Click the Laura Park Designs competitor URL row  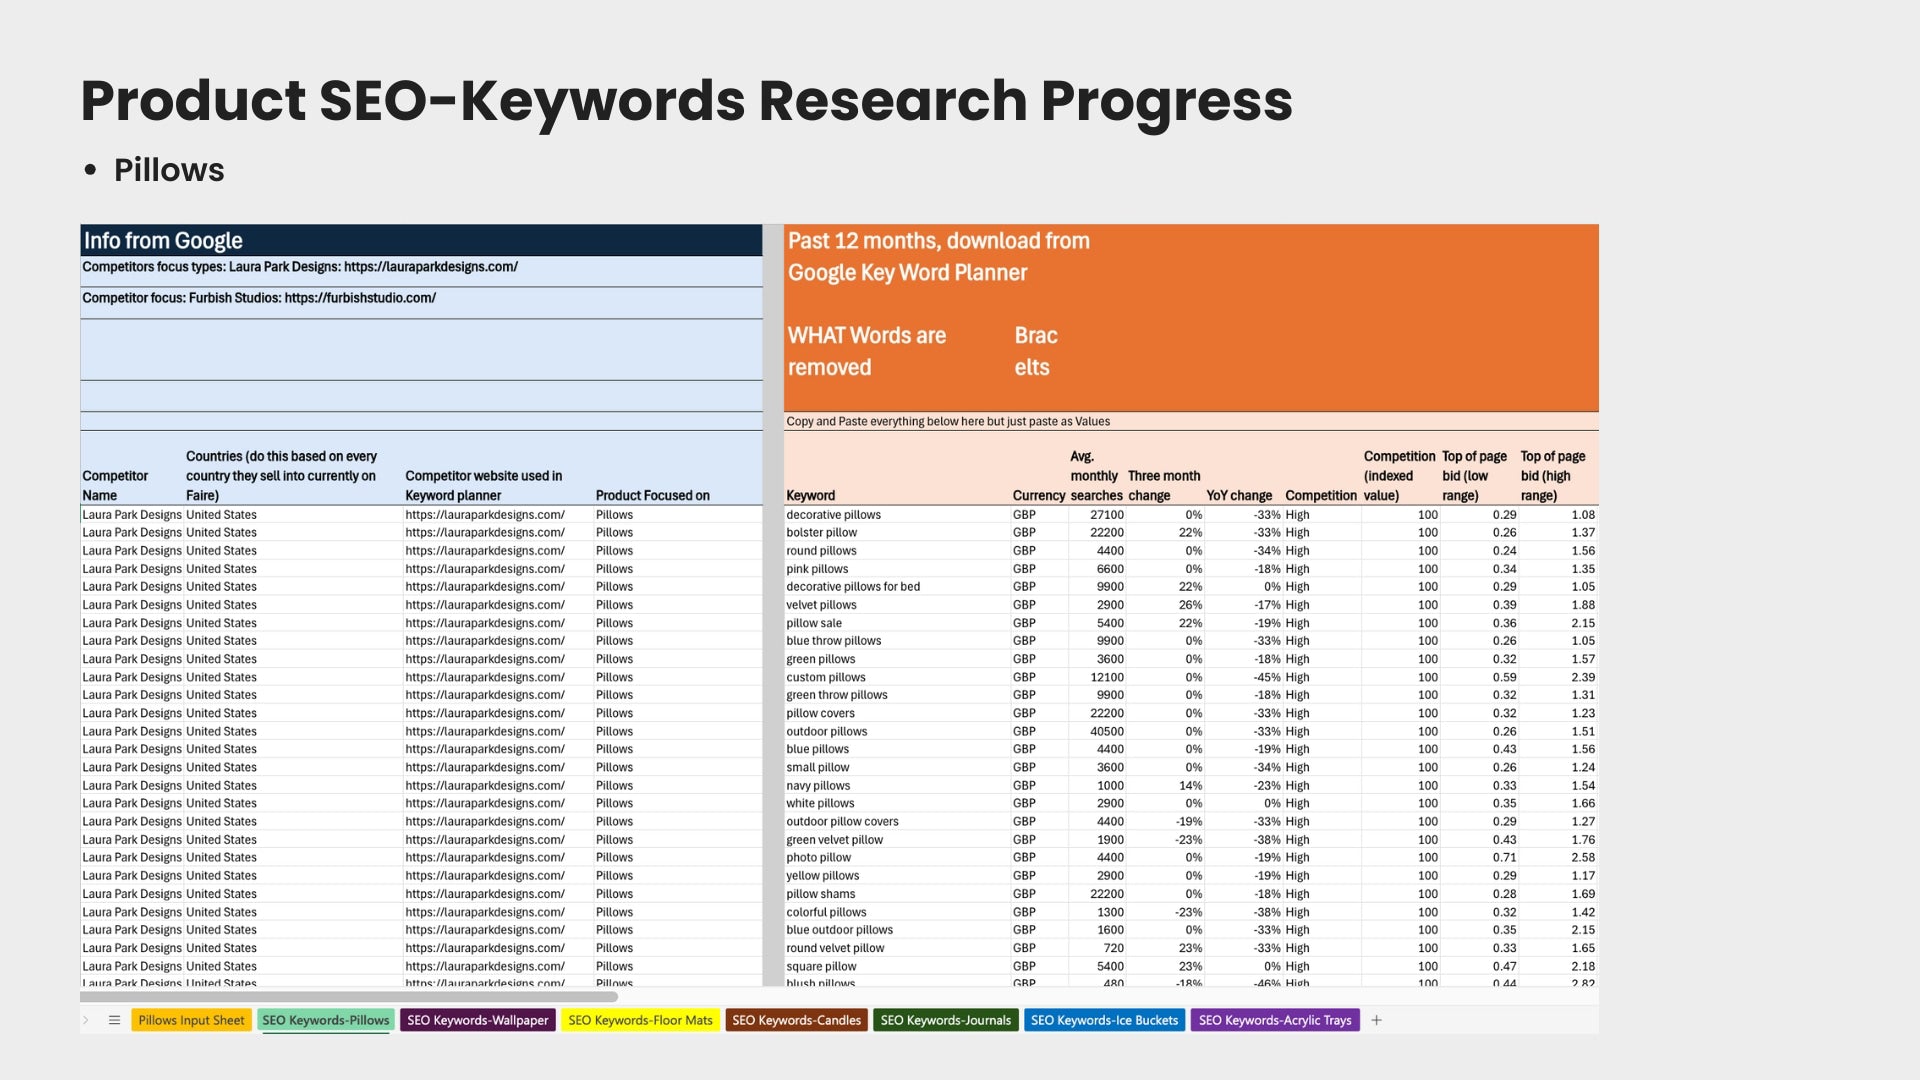421,272
